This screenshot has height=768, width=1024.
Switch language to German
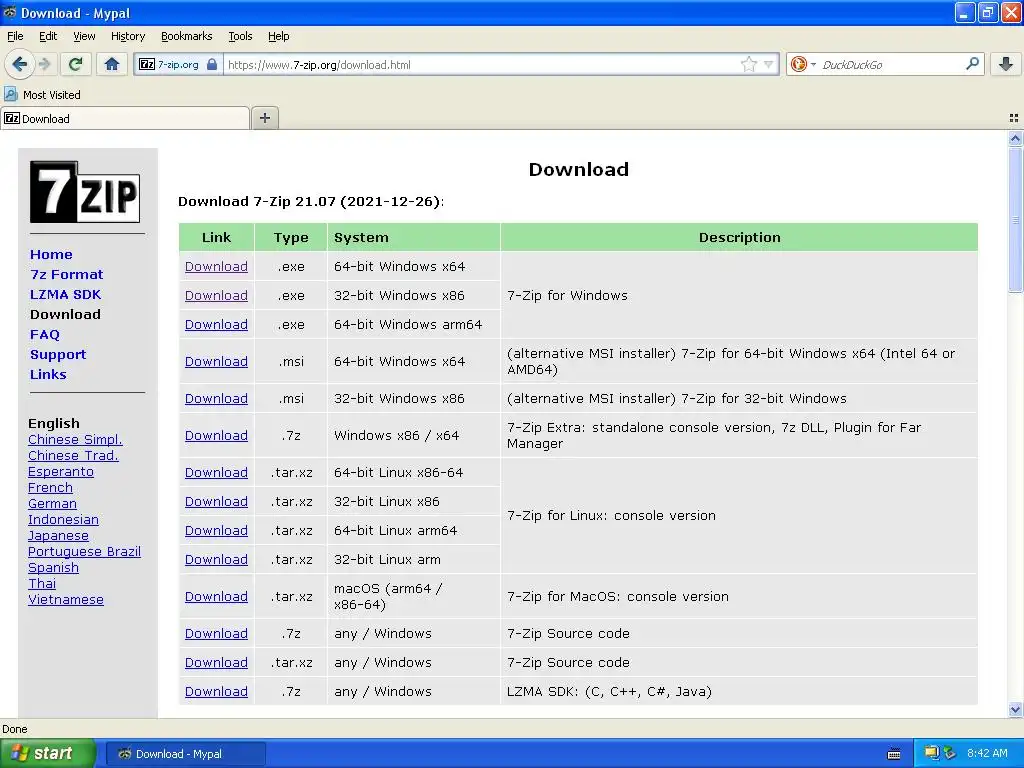click(x=52, y=504)
